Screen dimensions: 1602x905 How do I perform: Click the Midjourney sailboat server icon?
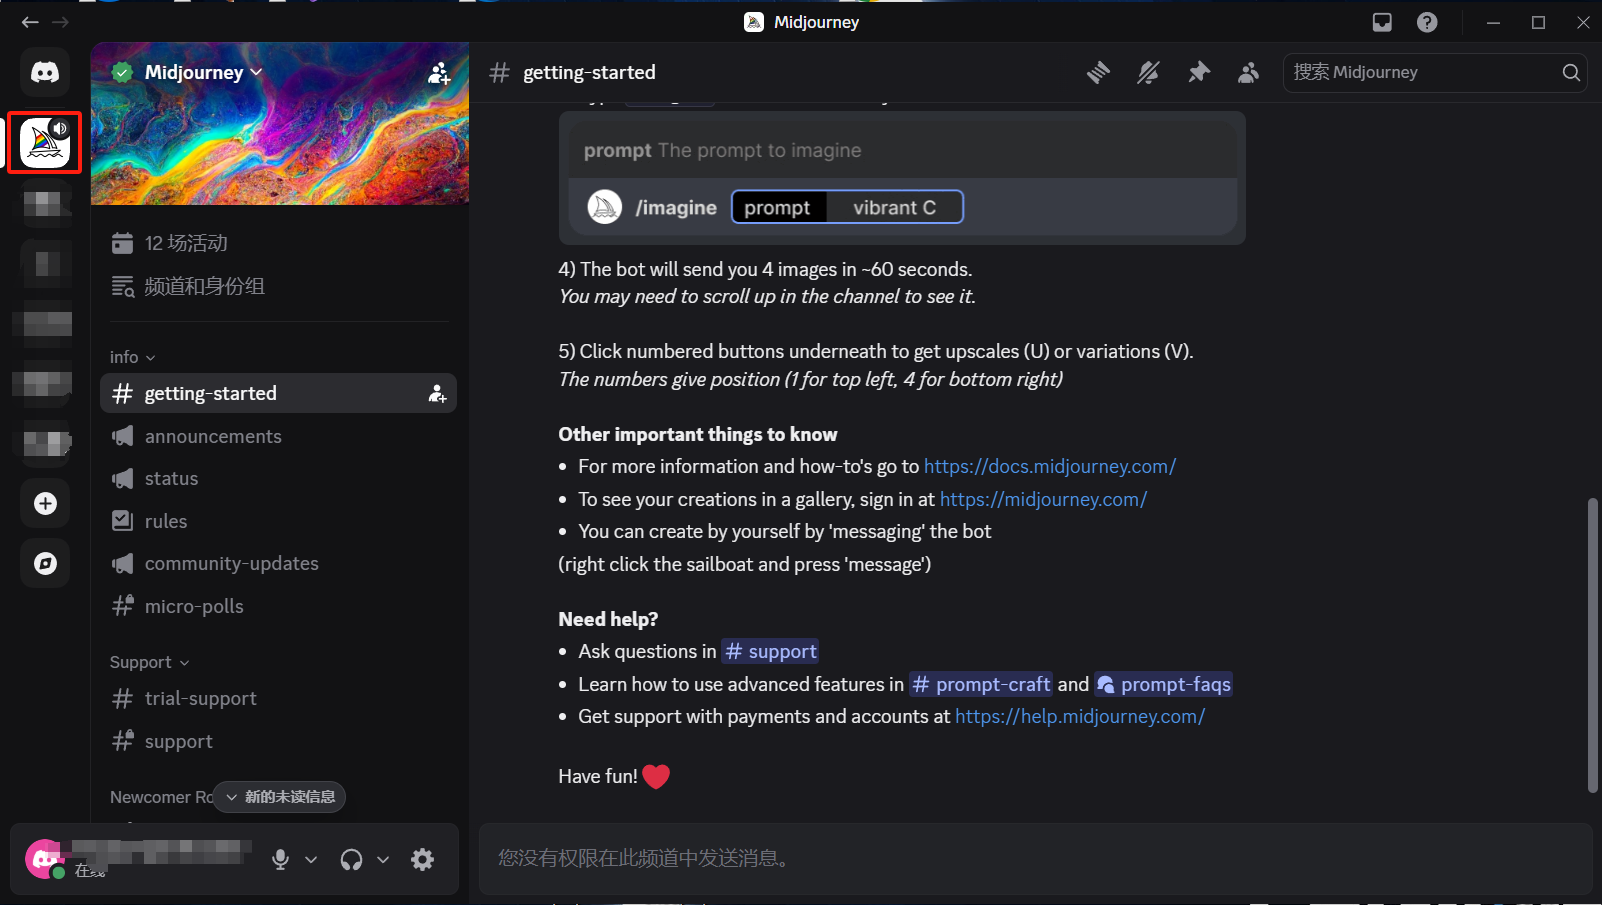coord(45,143)
